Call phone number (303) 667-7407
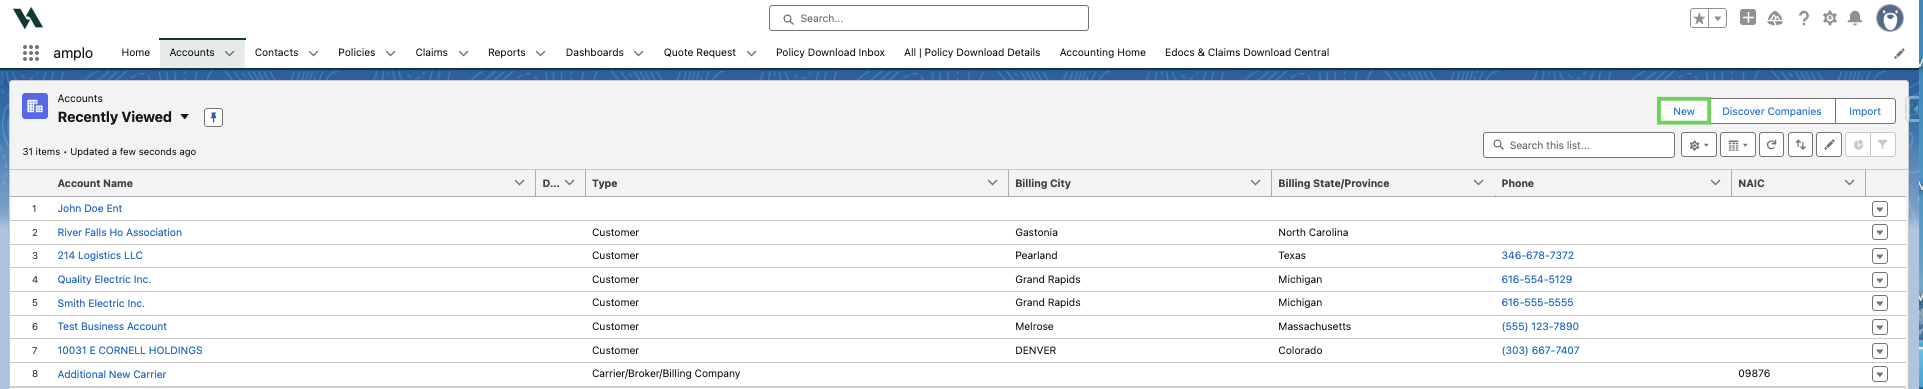Viewport: 1923px width, 389px height. 1540,351
